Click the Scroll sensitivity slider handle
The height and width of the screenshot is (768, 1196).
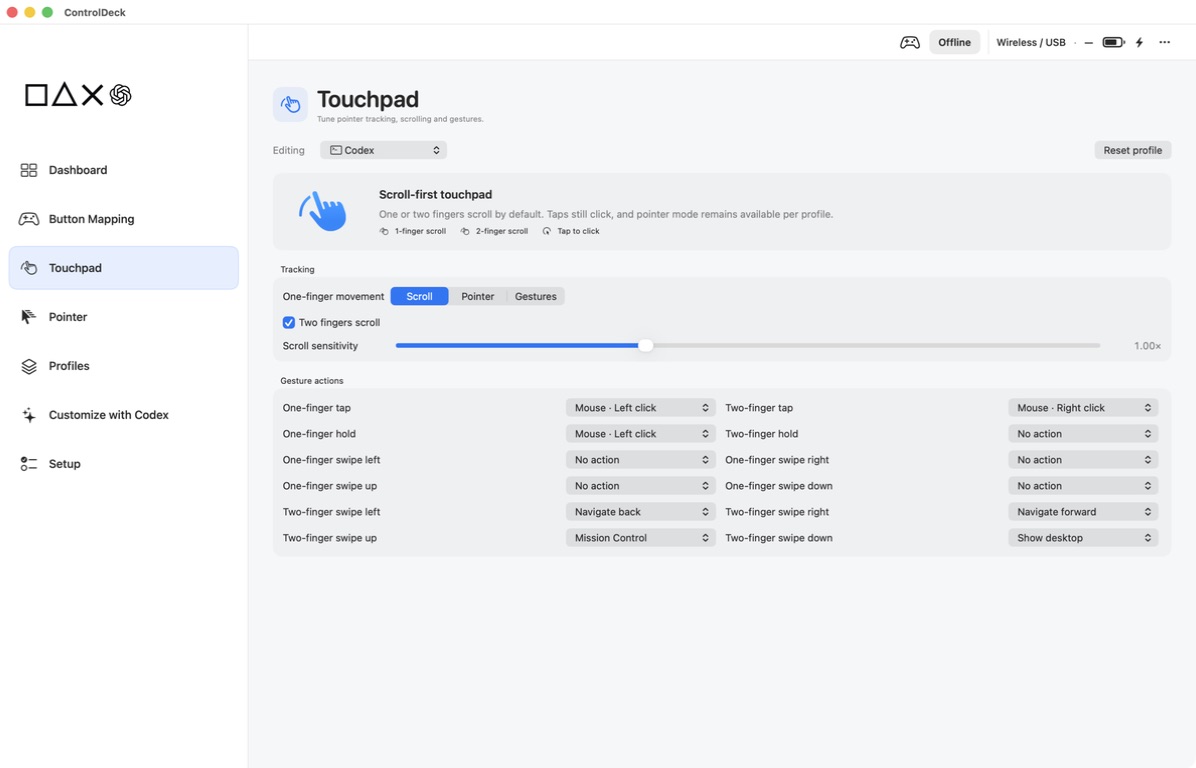pos(645,345)
